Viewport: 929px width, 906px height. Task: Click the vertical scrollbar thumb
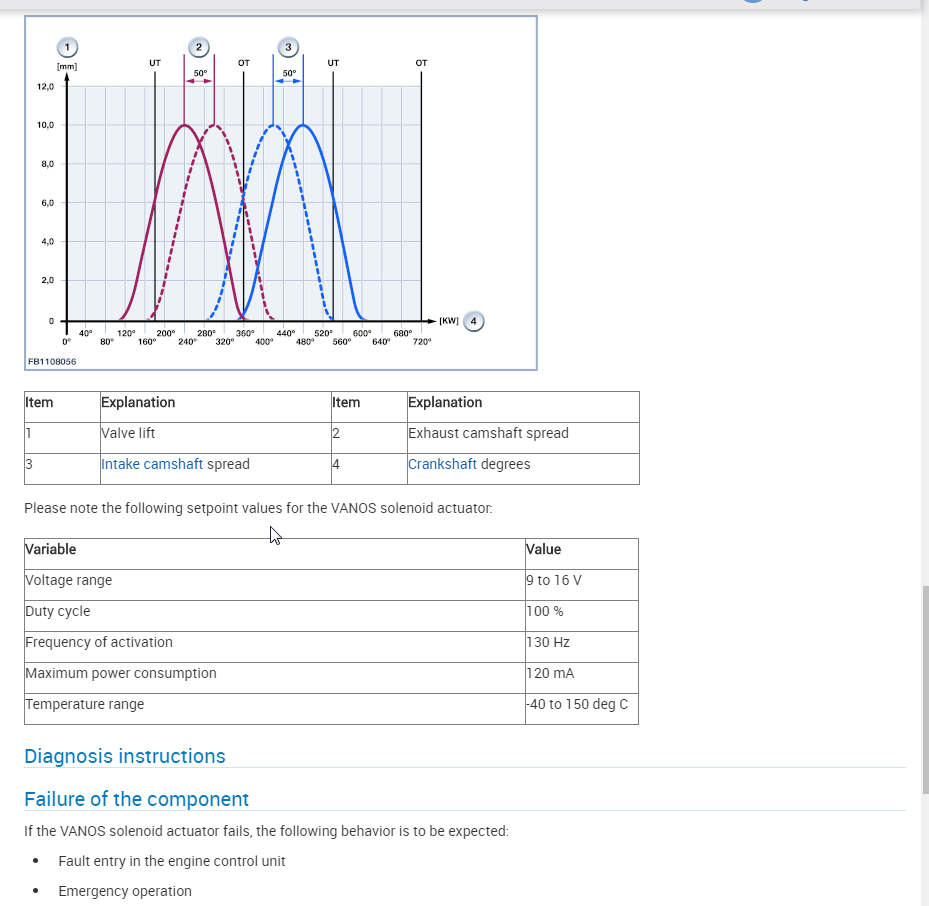click(x=924, y=690)
